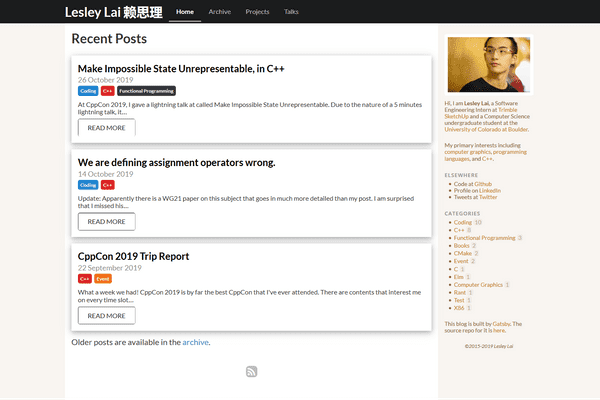
Task: Open the CMake category
Action: (x=463, y=253)
